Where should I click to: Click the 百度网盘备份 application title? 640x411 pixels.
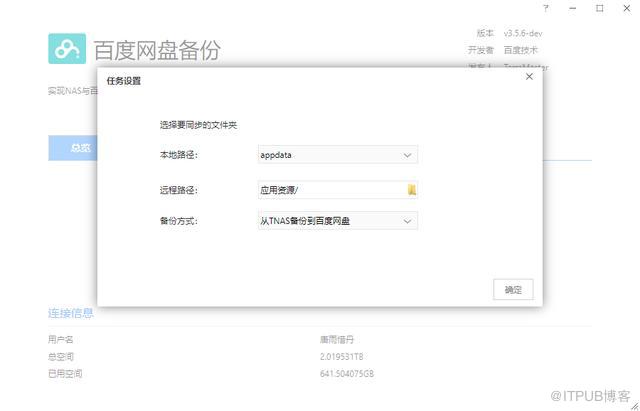point(158,50)
